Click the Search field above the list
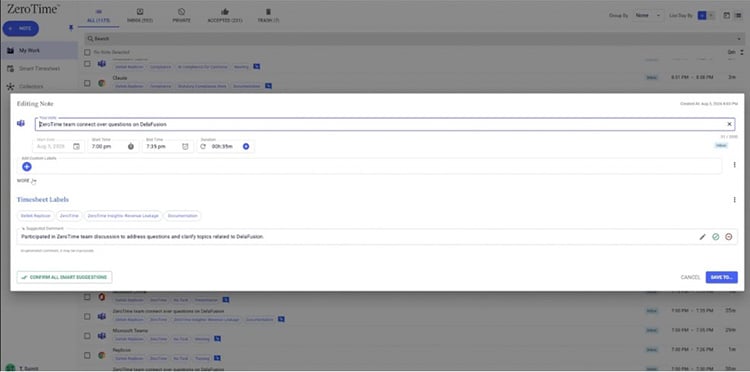 pos(414,39)
